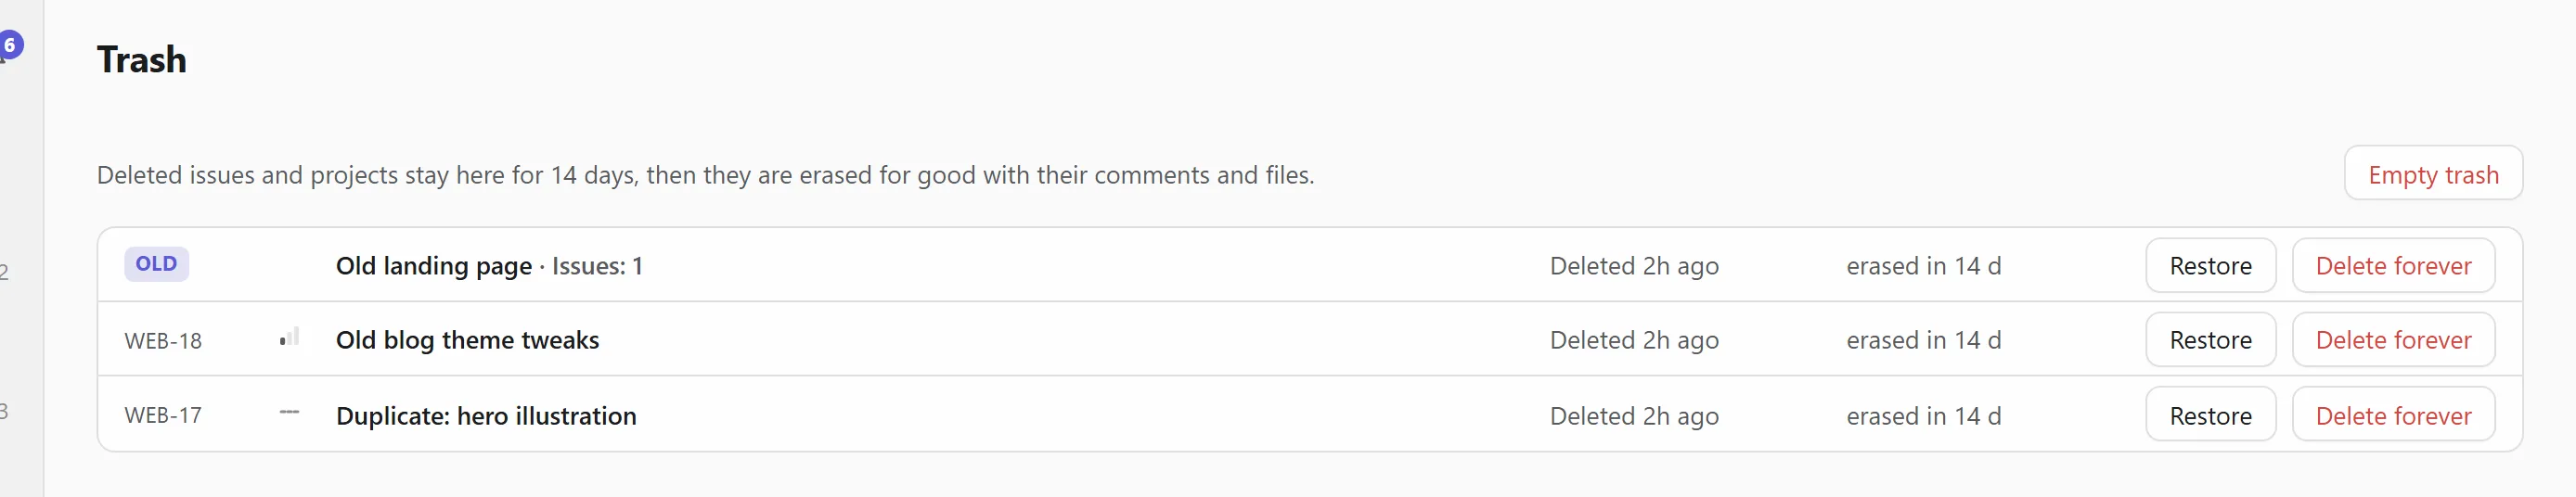Delete forever the WEB-17 issue

(x=2393, y=415)
